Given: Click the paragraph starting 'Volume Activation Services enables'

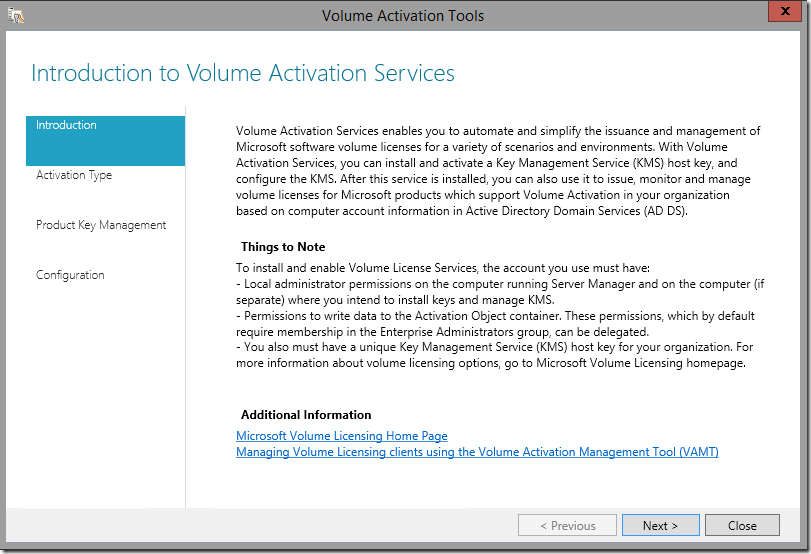Looking at the screenshot, I should [498, 171].
